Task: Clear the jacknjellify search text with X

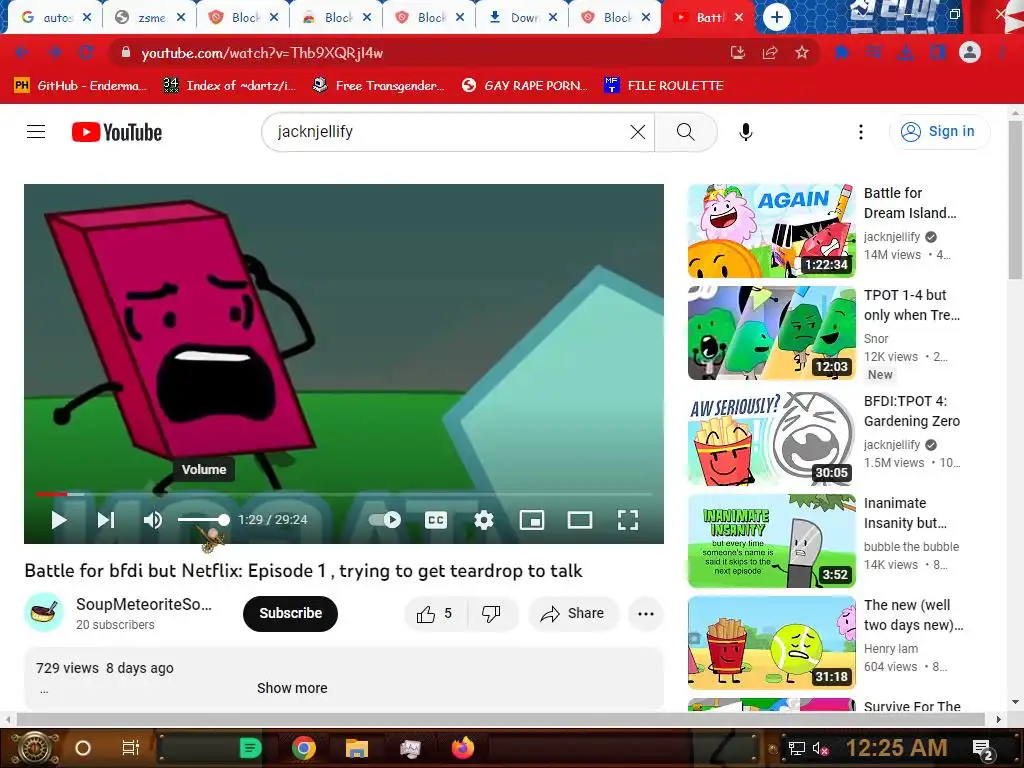Action: click(637, 132)
